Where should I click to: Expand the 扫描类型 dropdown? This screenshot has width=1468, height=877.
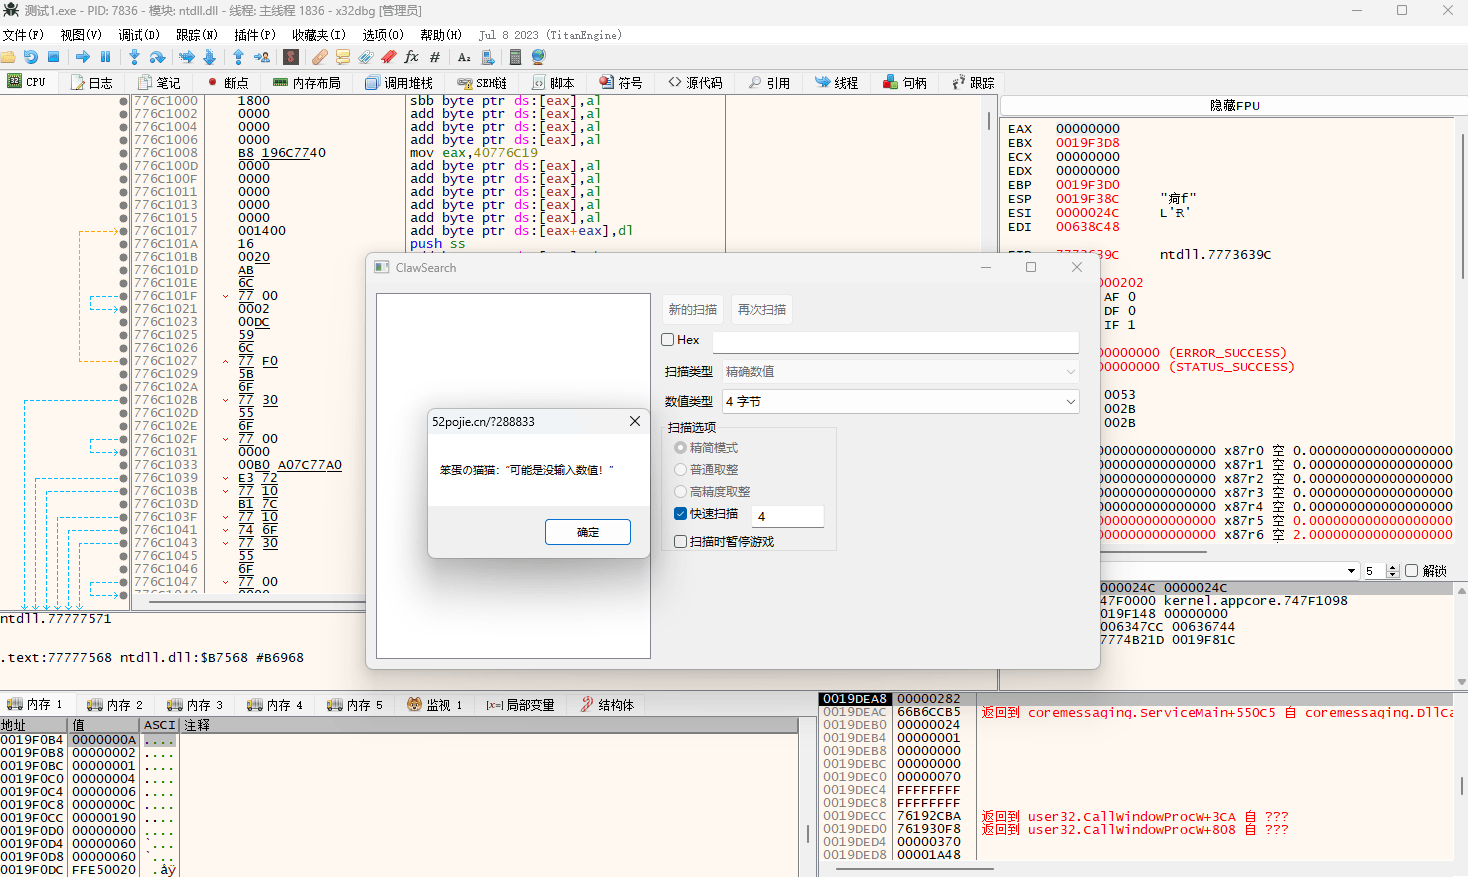click(x=899, y=372)
